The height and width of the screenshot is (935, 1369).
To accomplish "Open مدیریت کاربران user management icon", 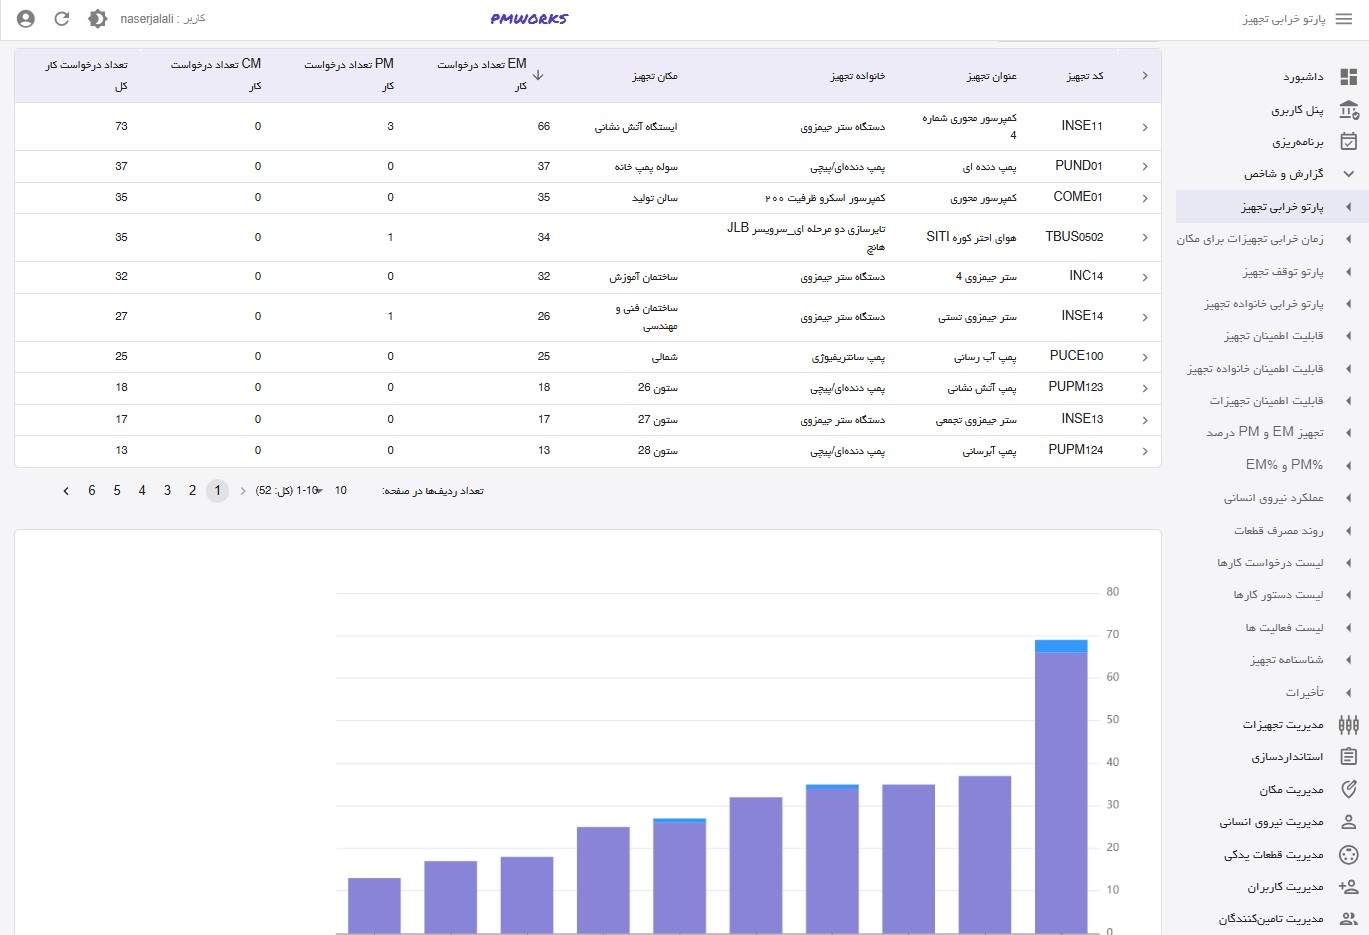I will coord(1350,886).
